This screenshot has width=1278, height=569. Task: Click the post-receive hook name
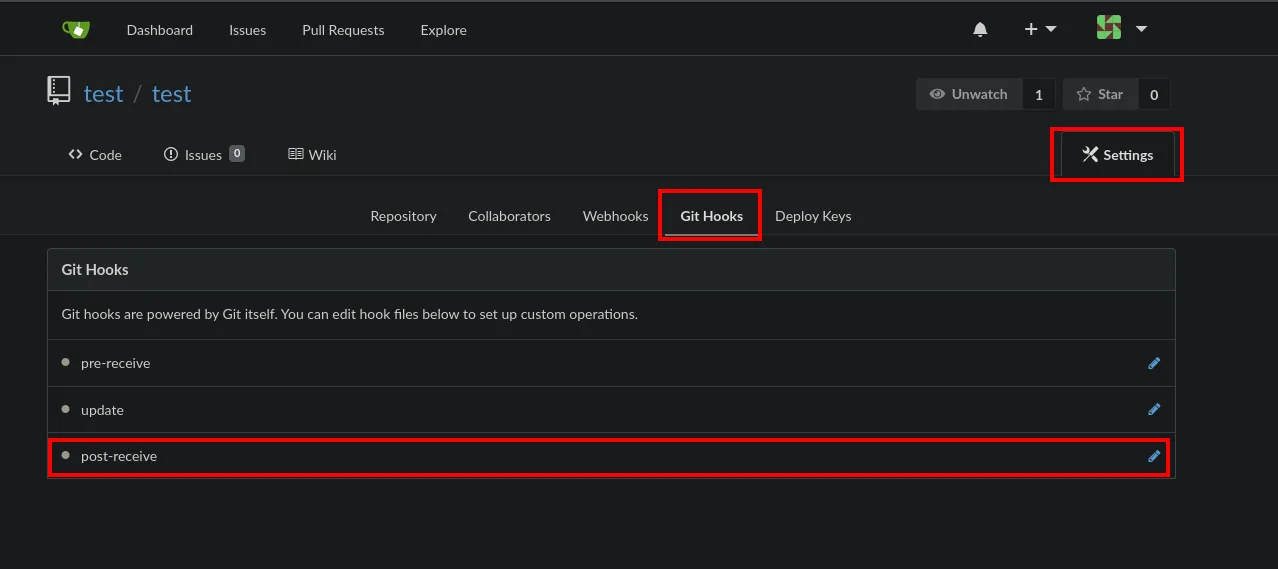click(119, 456)
